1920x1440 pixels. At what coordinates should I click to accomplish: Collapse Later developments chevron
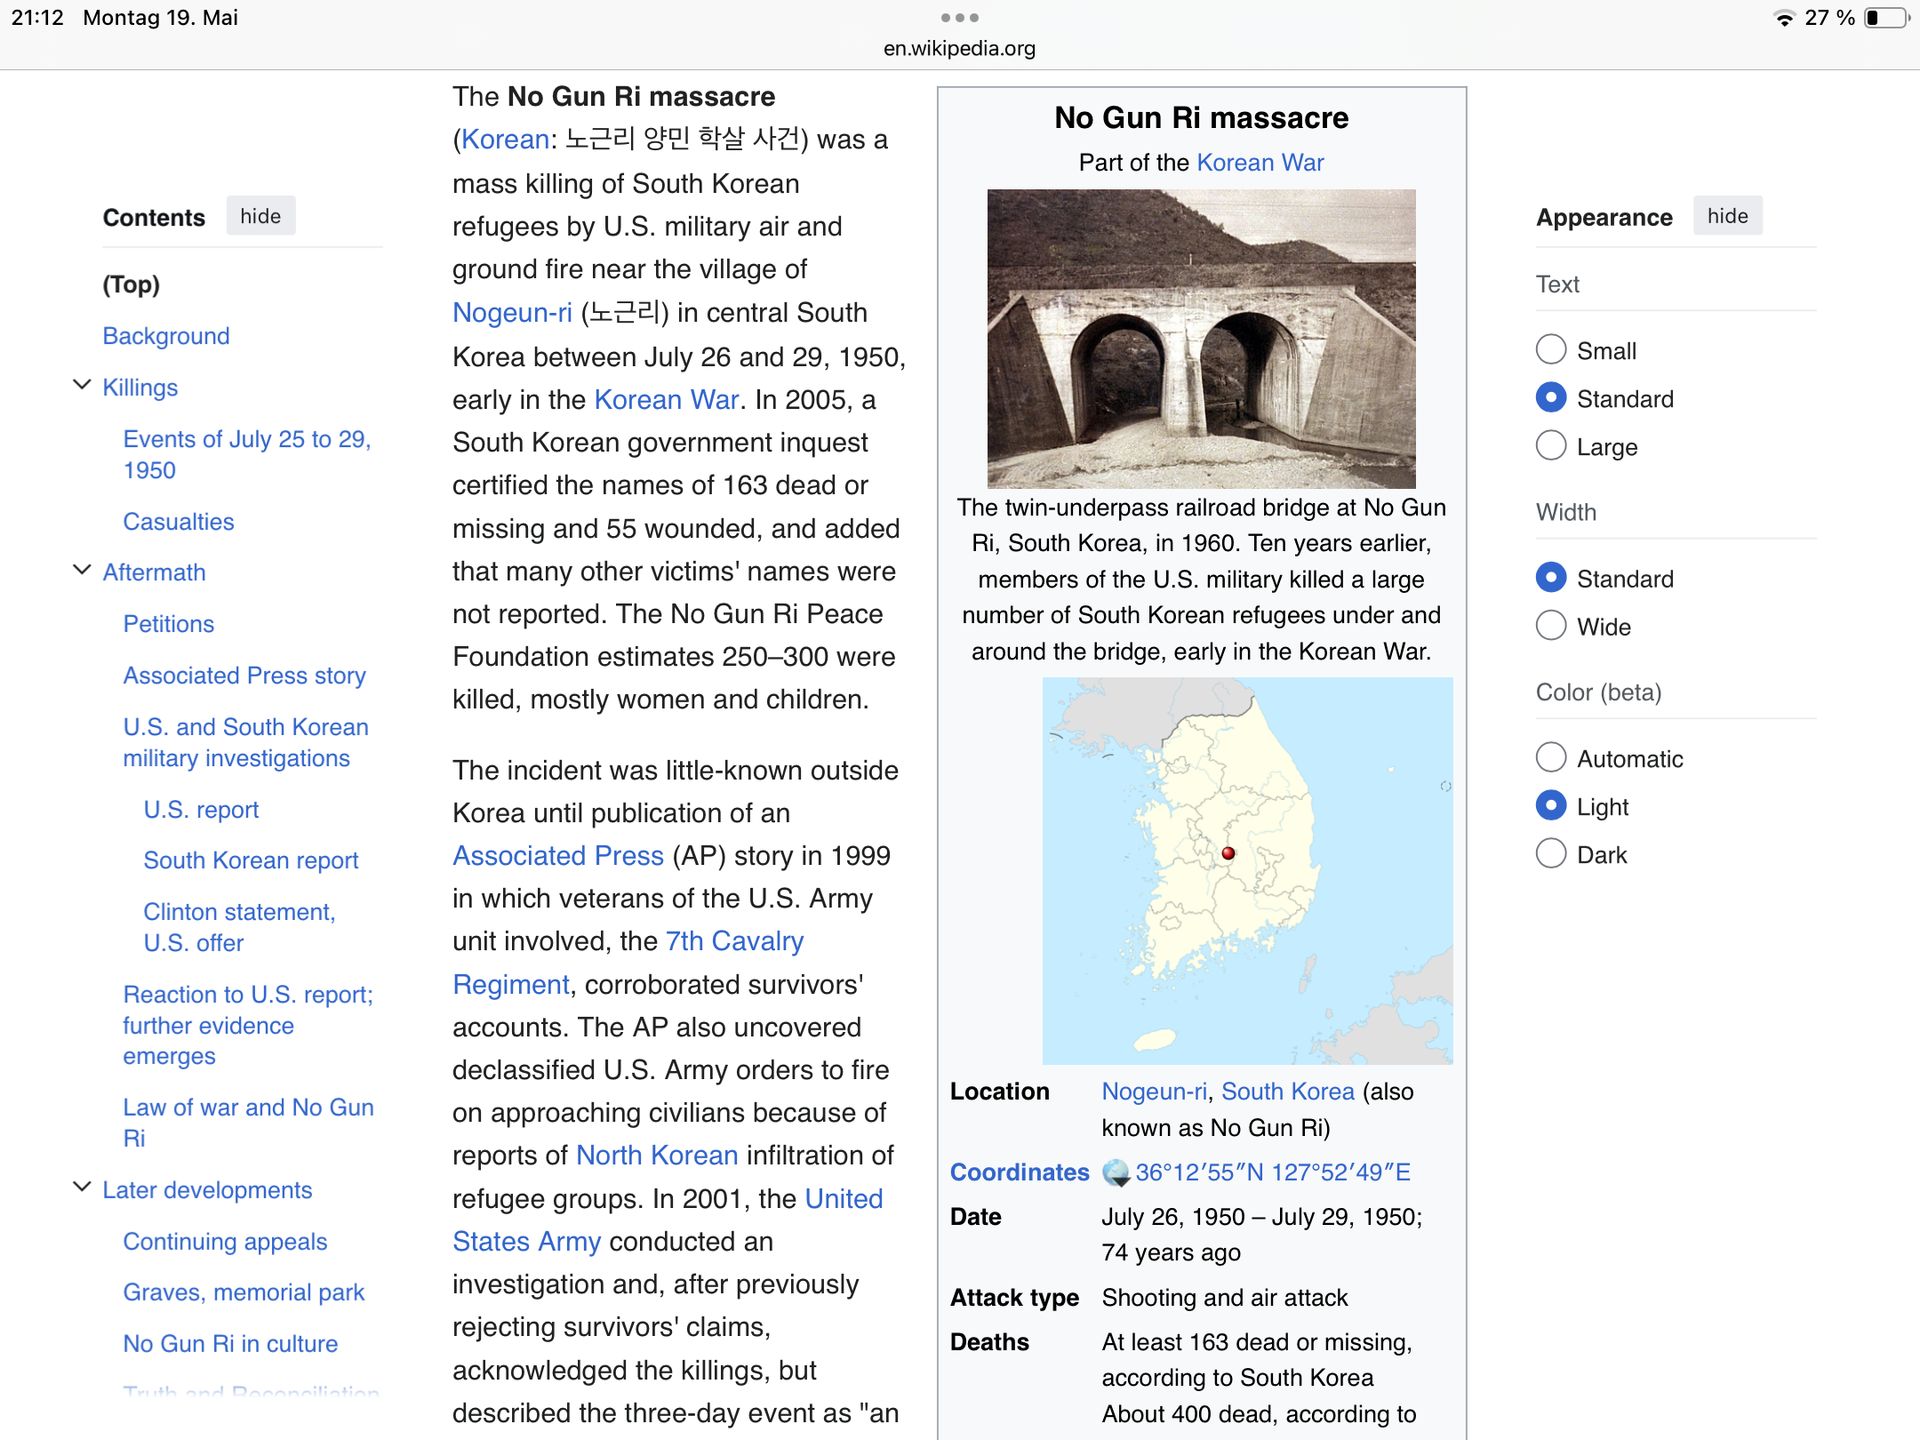pyautogui.click(x=82, y=1188)
